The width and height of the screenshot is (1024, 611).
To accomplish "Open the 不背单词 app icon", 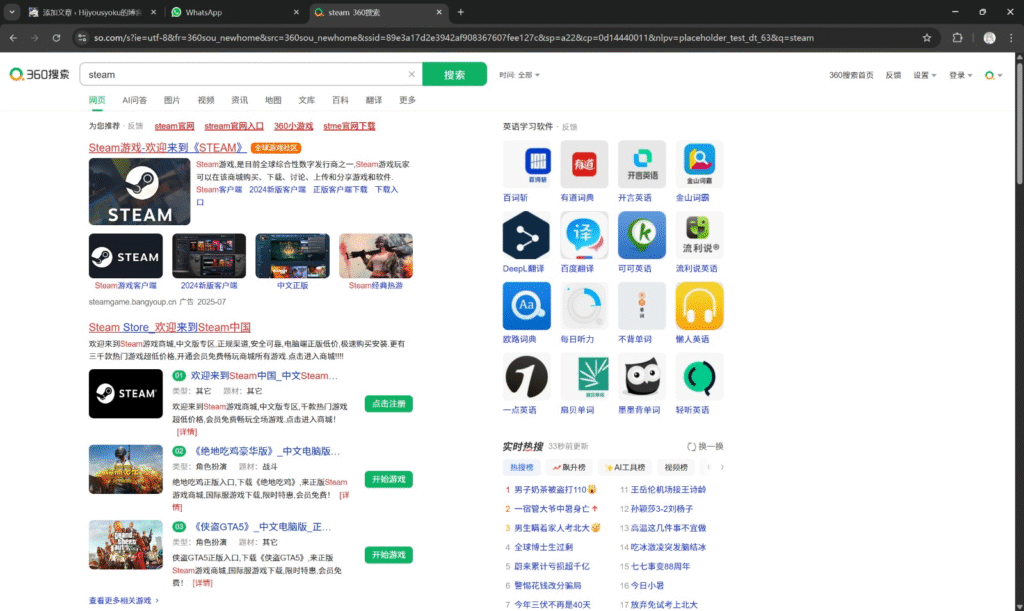I will click(642, 306).
